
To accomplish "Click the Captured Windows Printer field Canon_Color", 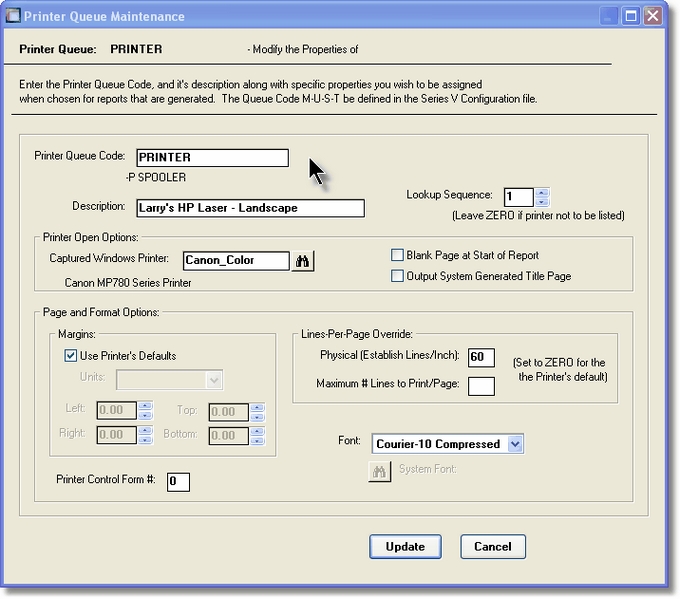I will (x=236, y=261).
